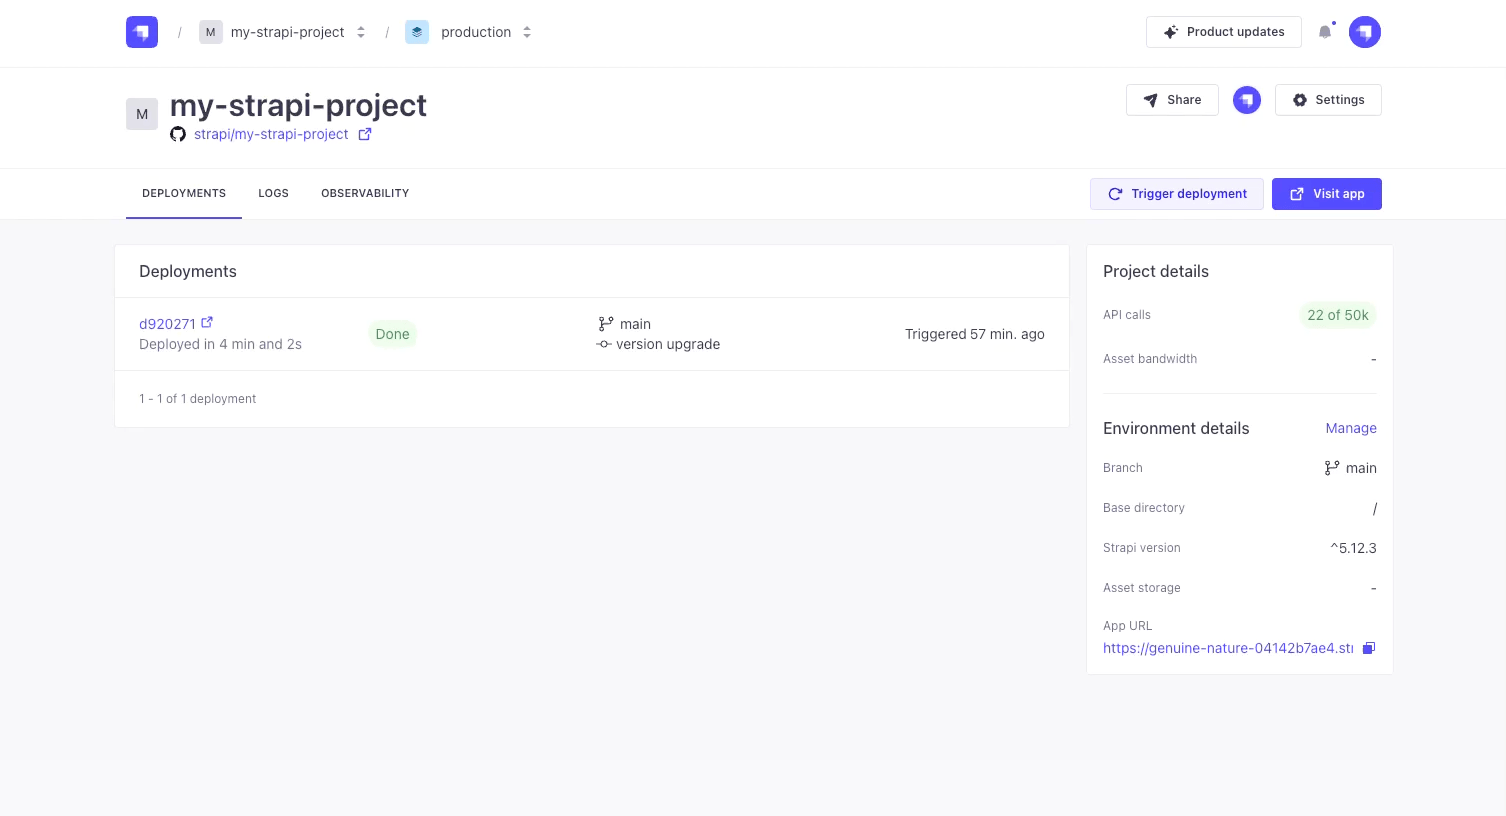1506x816 pixels.
Task: Open deployment d920271
Action: click(167, 324)
